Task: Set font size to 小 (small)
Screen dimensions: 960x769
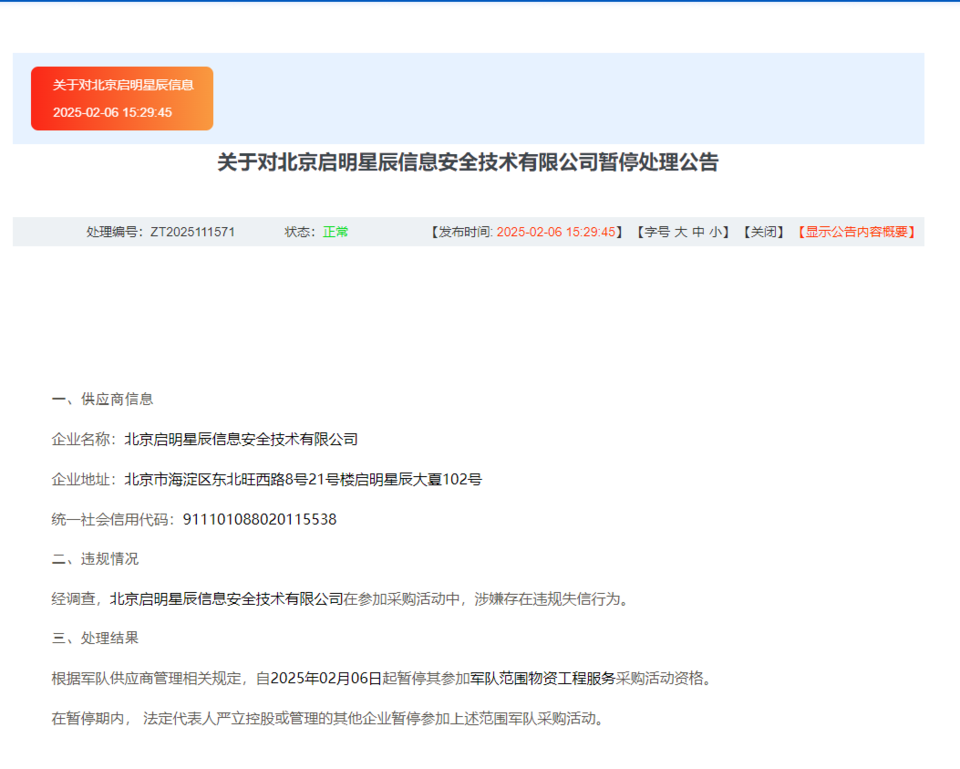Action: pos(716,232)
